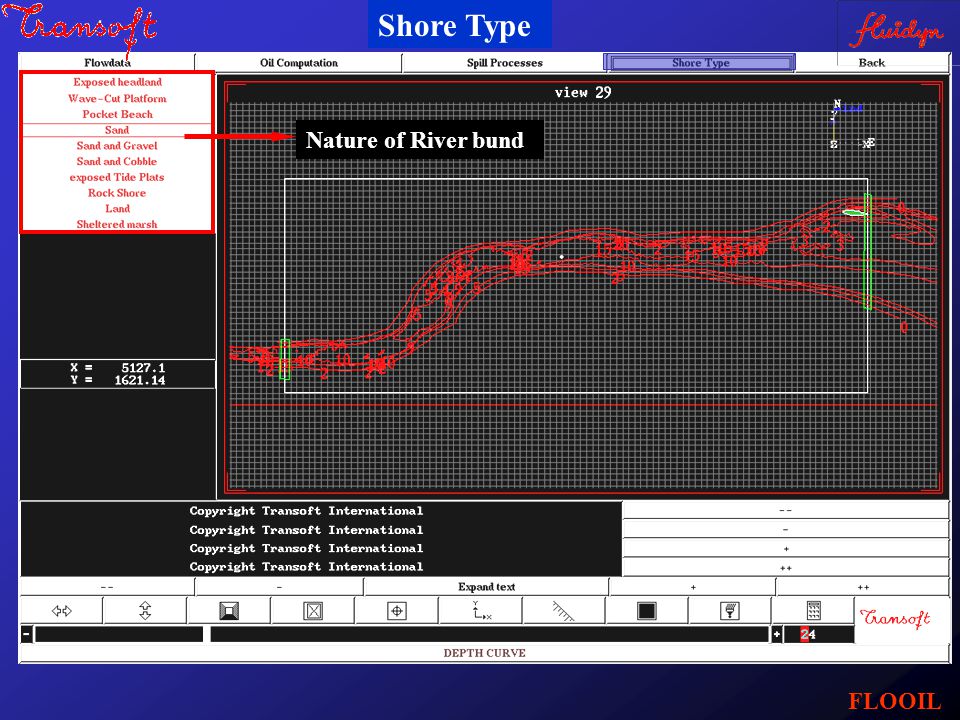Choose Land shore type
This screenshot has width=960, height=720.
pos(118,209)
